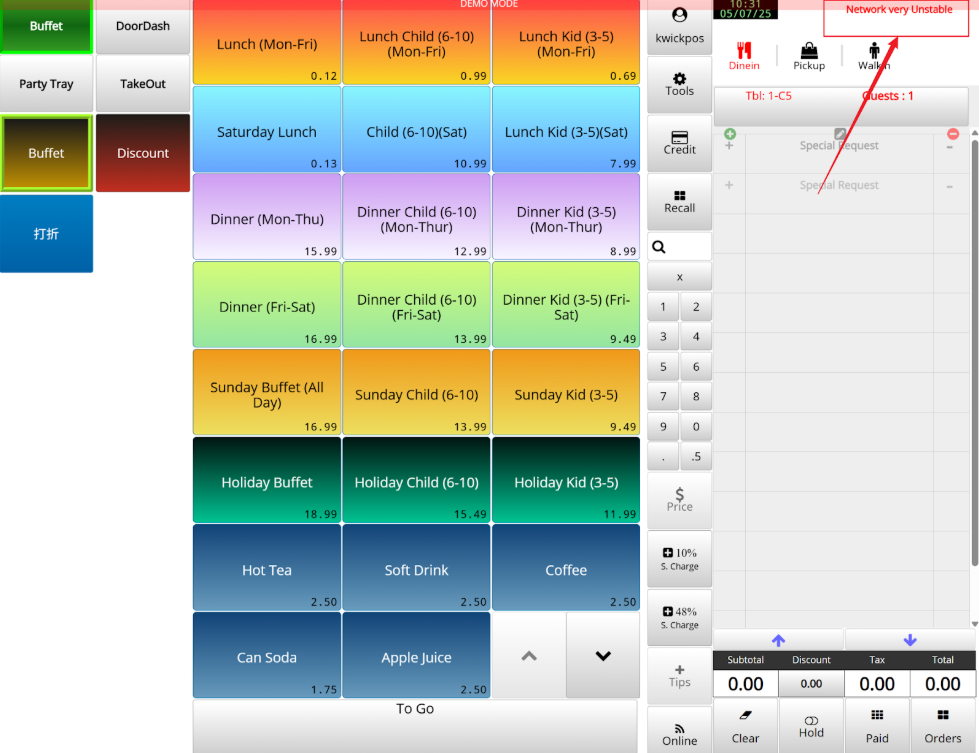Click the keypad x button
Viewport: 979px width, 753px height.
coord(679,277)
